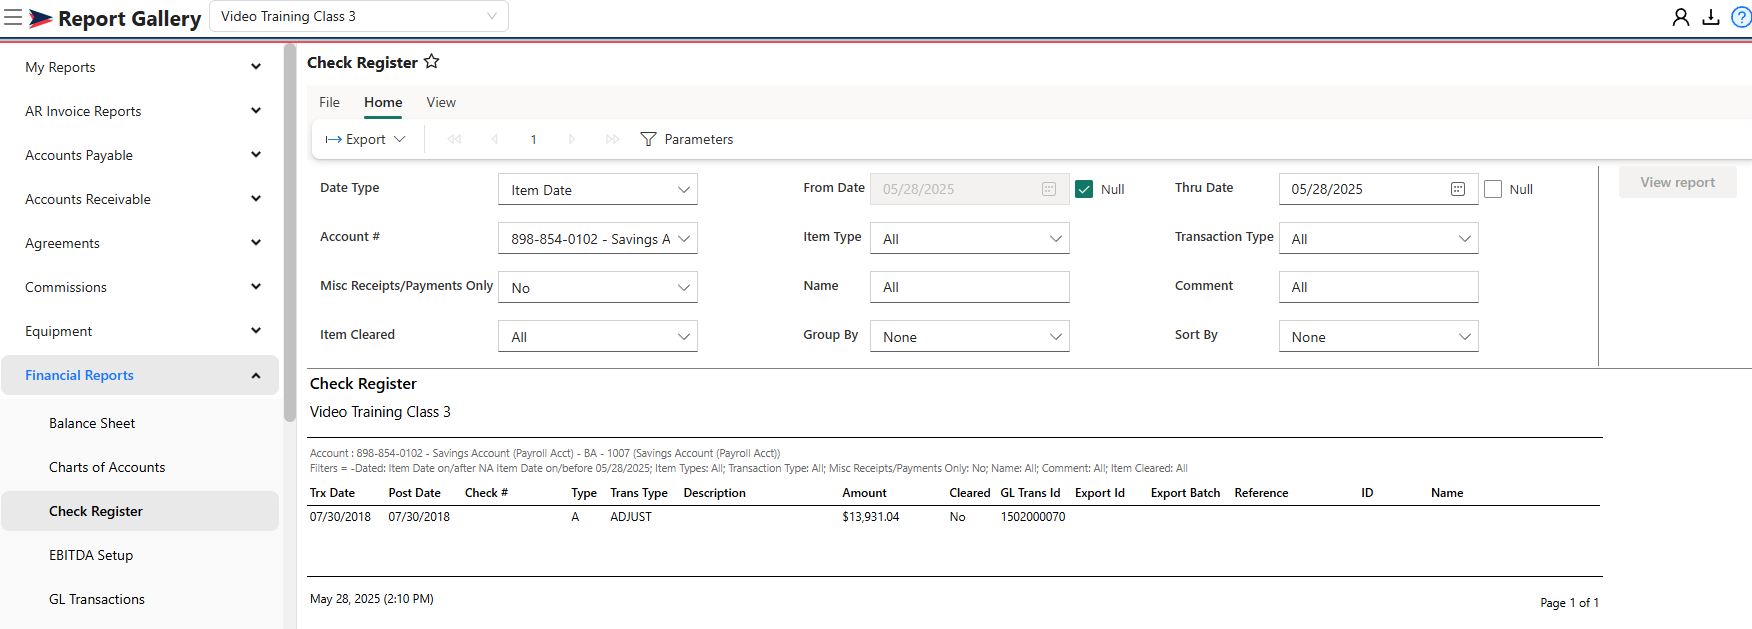Screen dimensions: 1752x629
Task: Open the user profile icon
Action: coord(1681,17)
